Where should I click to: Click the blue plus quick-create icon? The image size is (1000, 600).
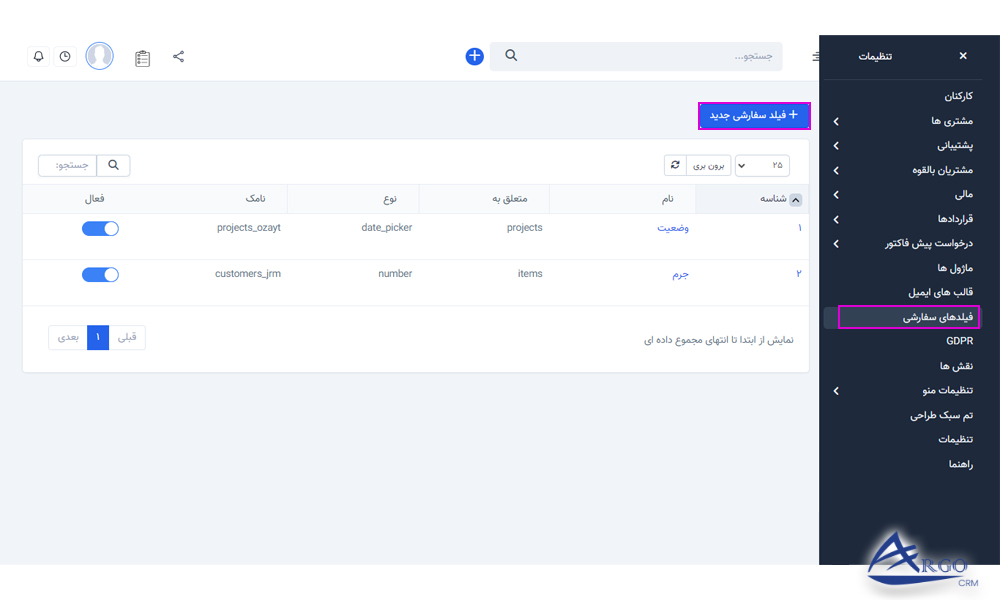pos(473,56)
